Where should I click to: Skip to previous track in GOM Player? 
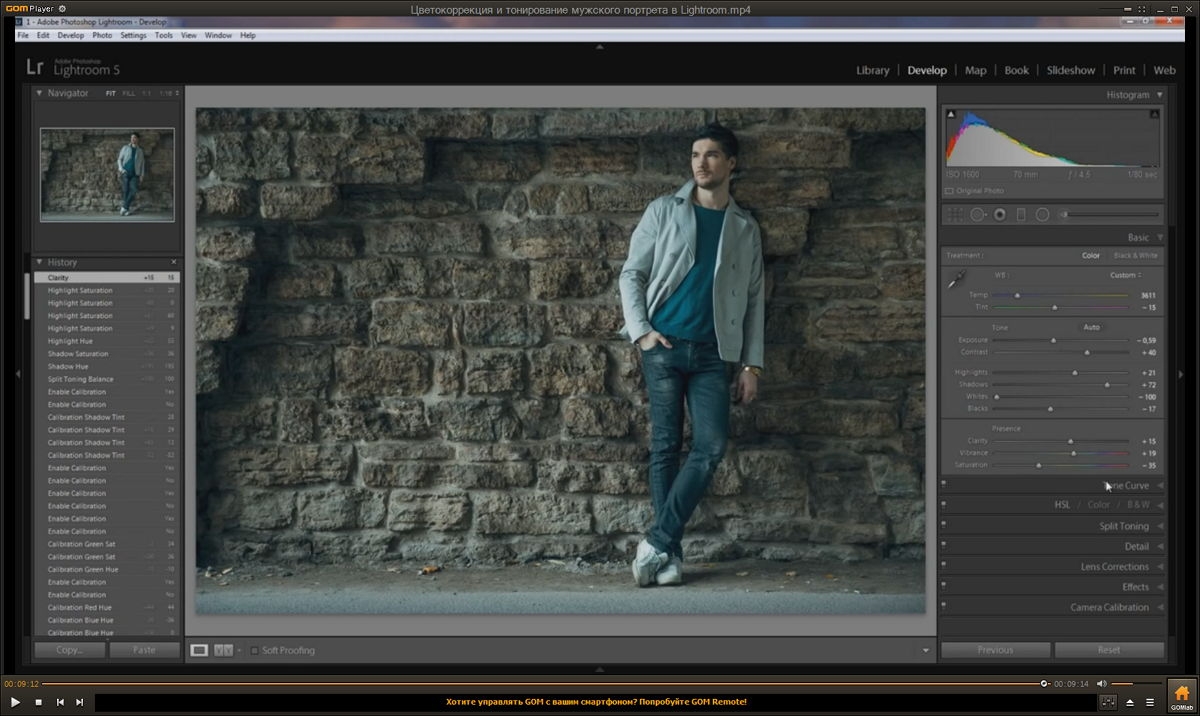pos(60,702)
